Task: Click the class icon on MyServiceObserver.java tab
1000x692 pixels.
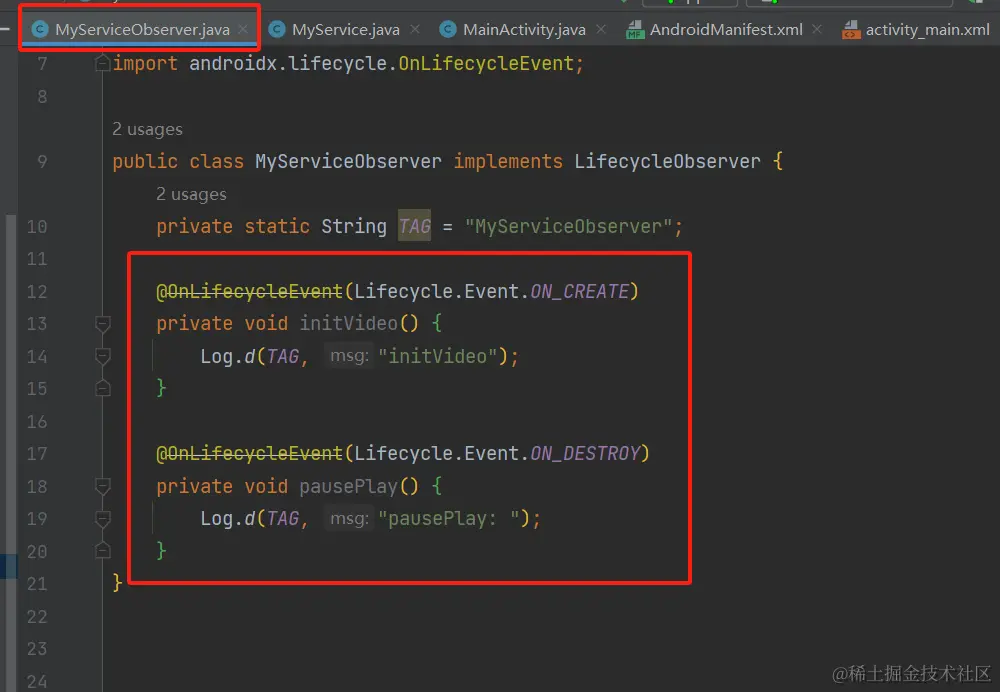Action: (x=40, y=29)
